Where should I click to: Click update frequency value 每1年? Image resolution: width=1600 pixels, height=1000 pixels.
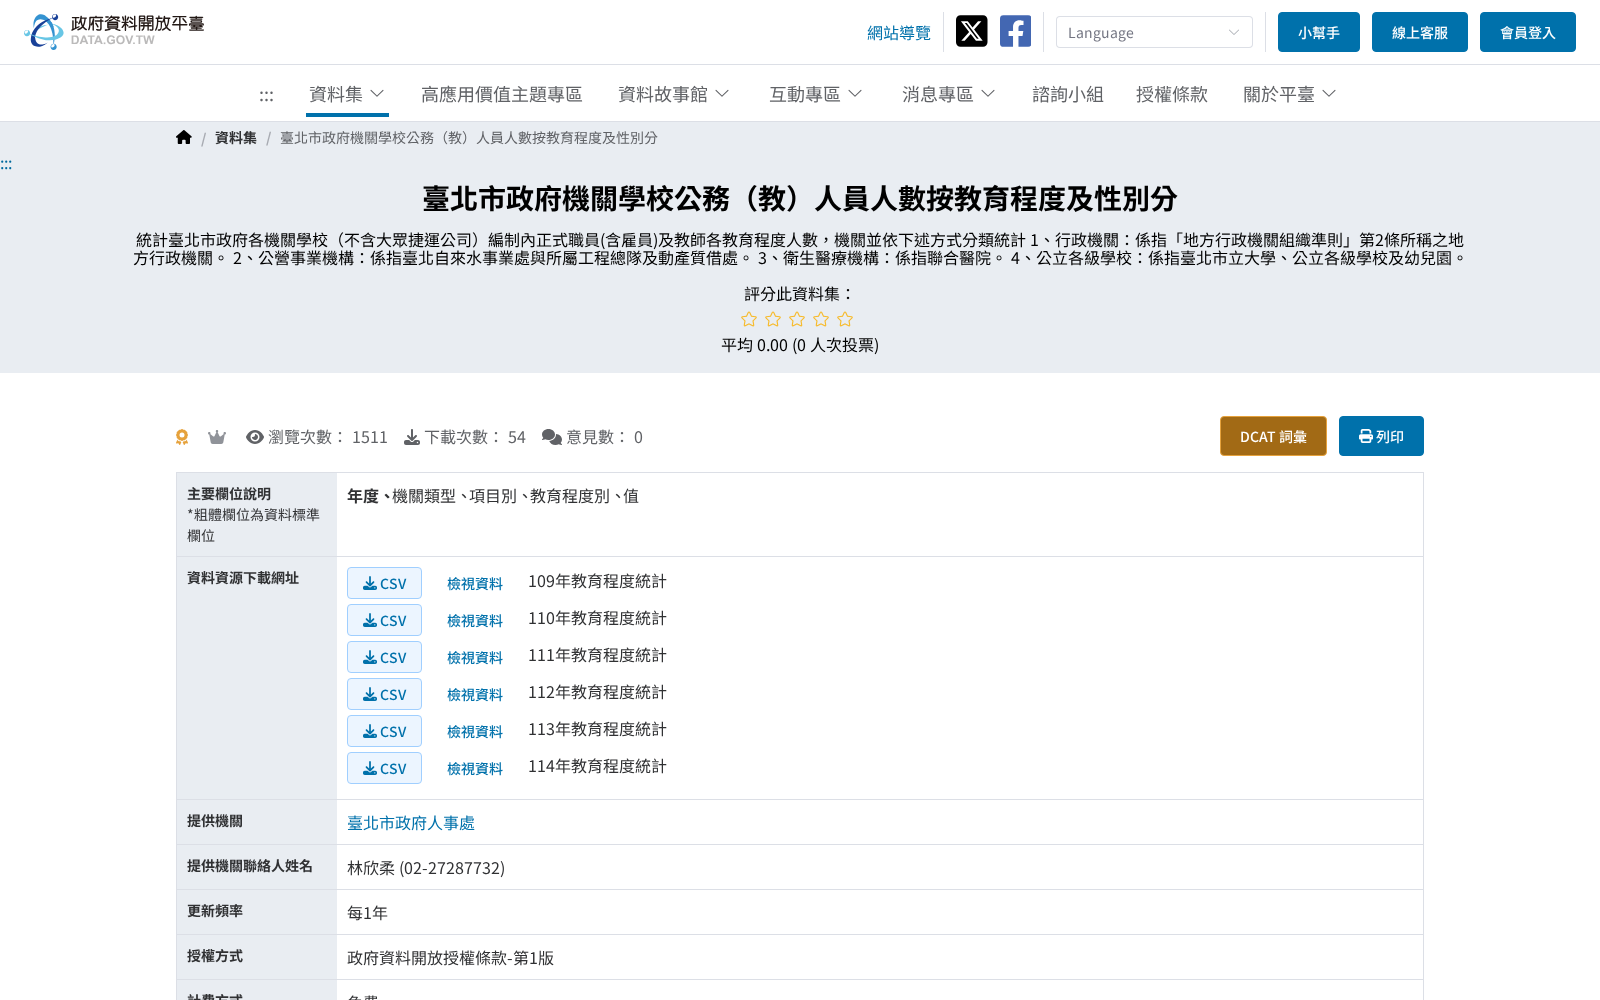(x=367, y=913)
